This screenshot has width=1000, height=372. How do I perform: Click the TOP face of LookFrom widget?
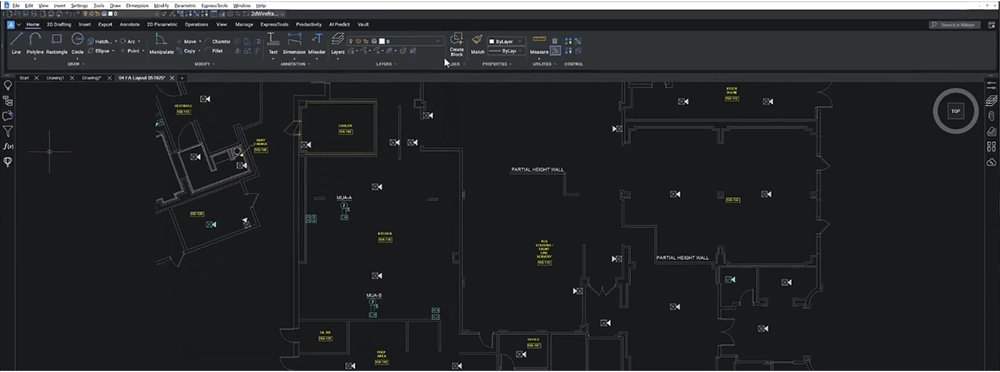pyautogui.click(x=955, y=111)
